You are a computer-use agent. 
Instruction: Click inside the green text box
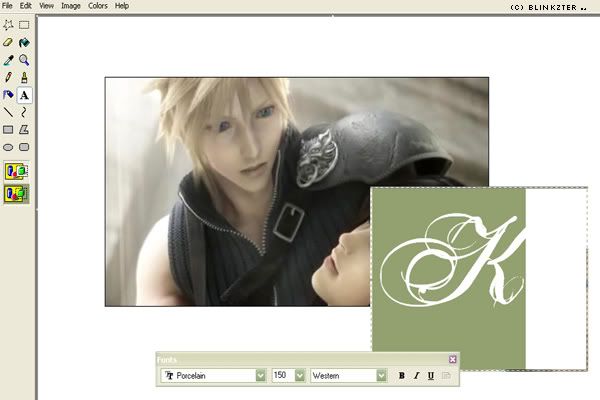point(448,279)
